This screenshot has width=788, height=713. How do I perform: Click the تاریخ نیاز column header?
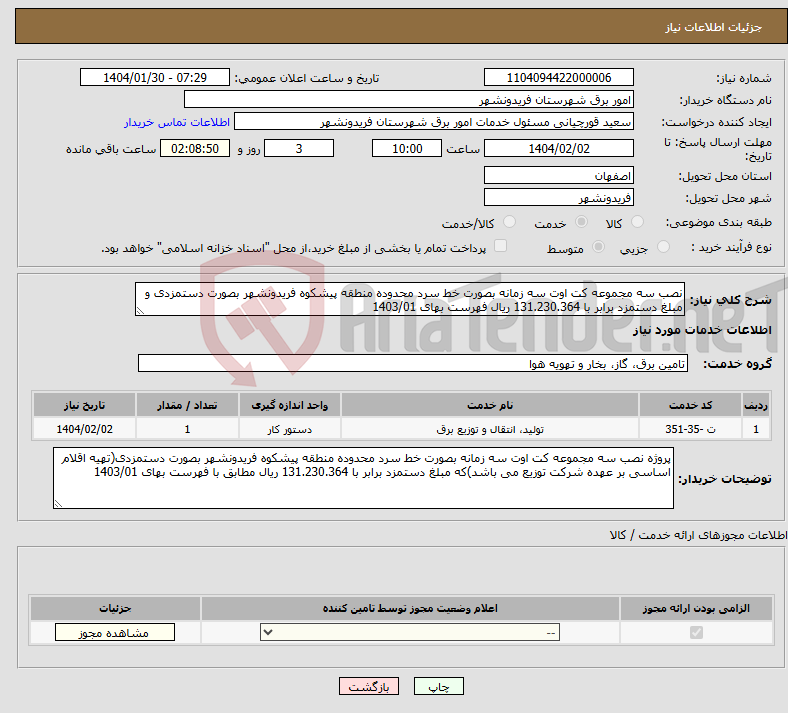[84, 405]
